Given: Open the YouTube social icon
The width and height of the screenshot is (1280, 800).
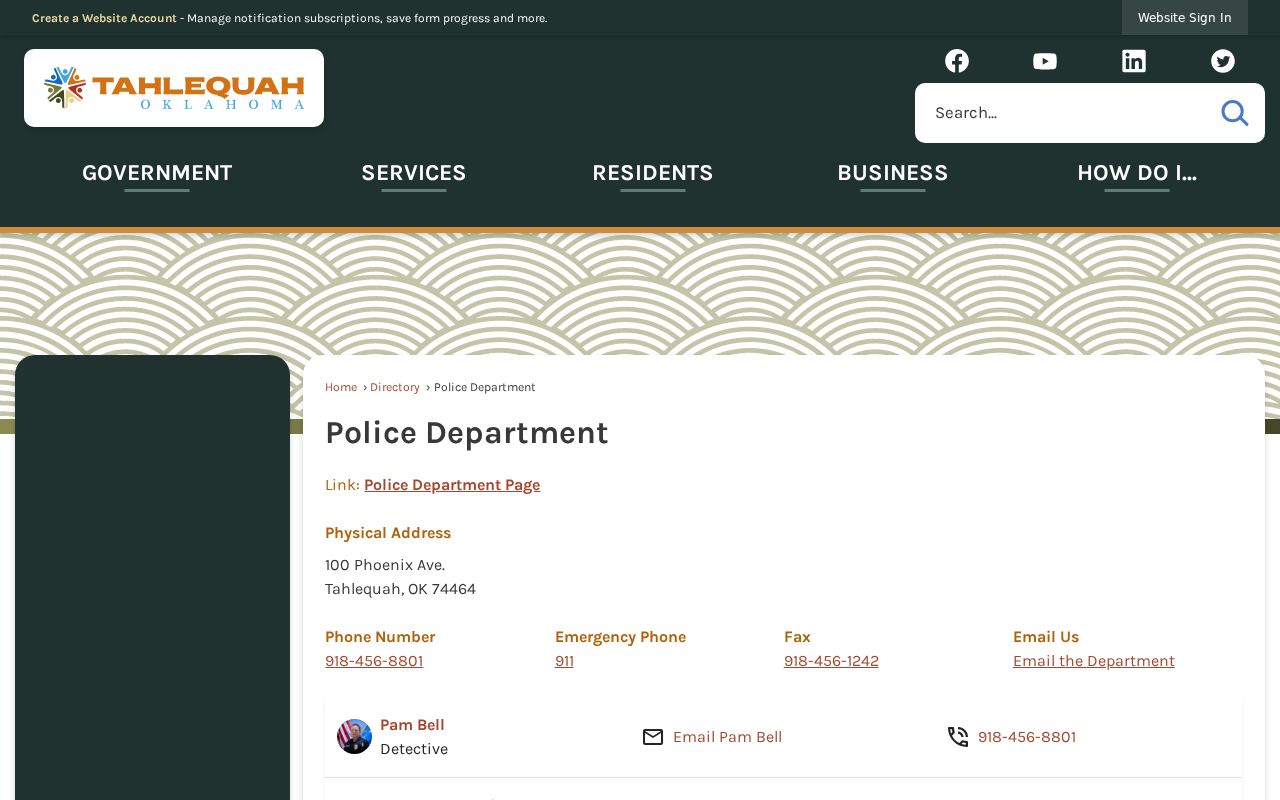Looking at the screenshot, I should coord(1045,61).
